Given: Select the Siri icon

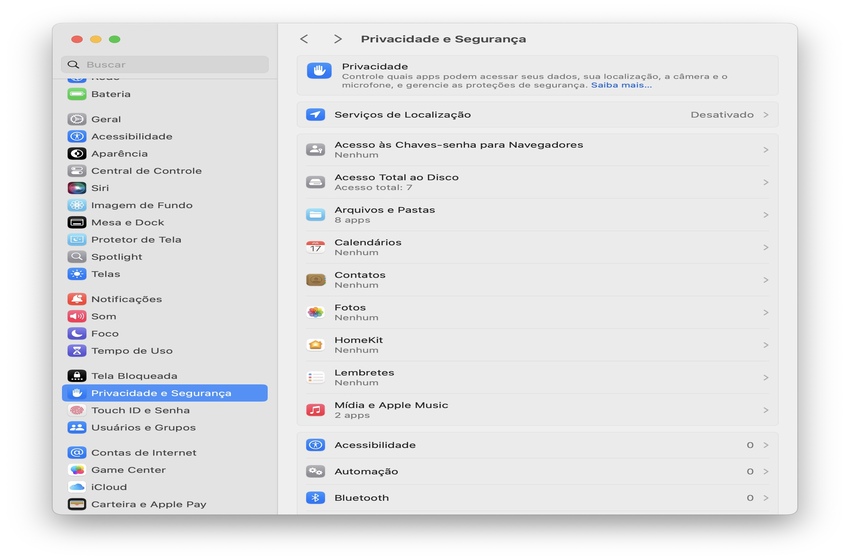Looking at the screenshot, I should 76,188.
